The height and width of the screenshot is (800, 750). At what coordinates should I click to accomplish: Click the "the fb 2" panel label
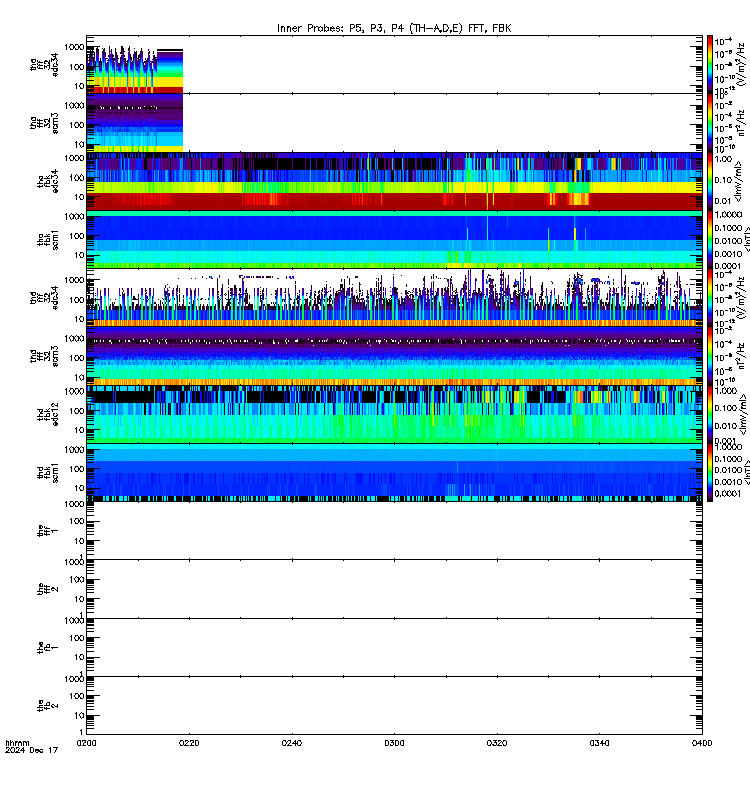48,706
